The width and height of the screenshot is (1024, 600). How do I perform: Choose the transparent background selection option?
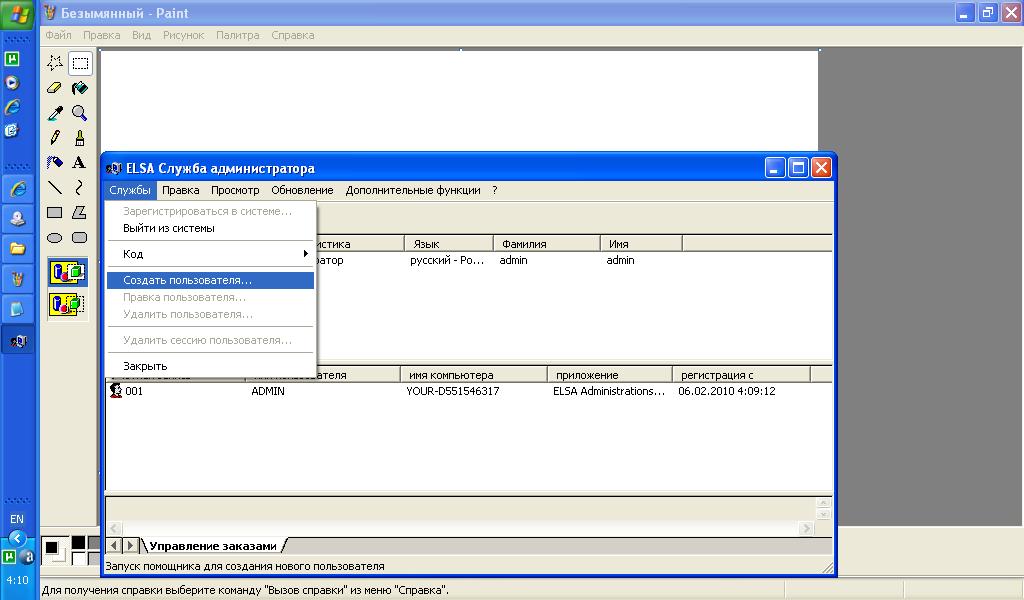click(67, 303)
